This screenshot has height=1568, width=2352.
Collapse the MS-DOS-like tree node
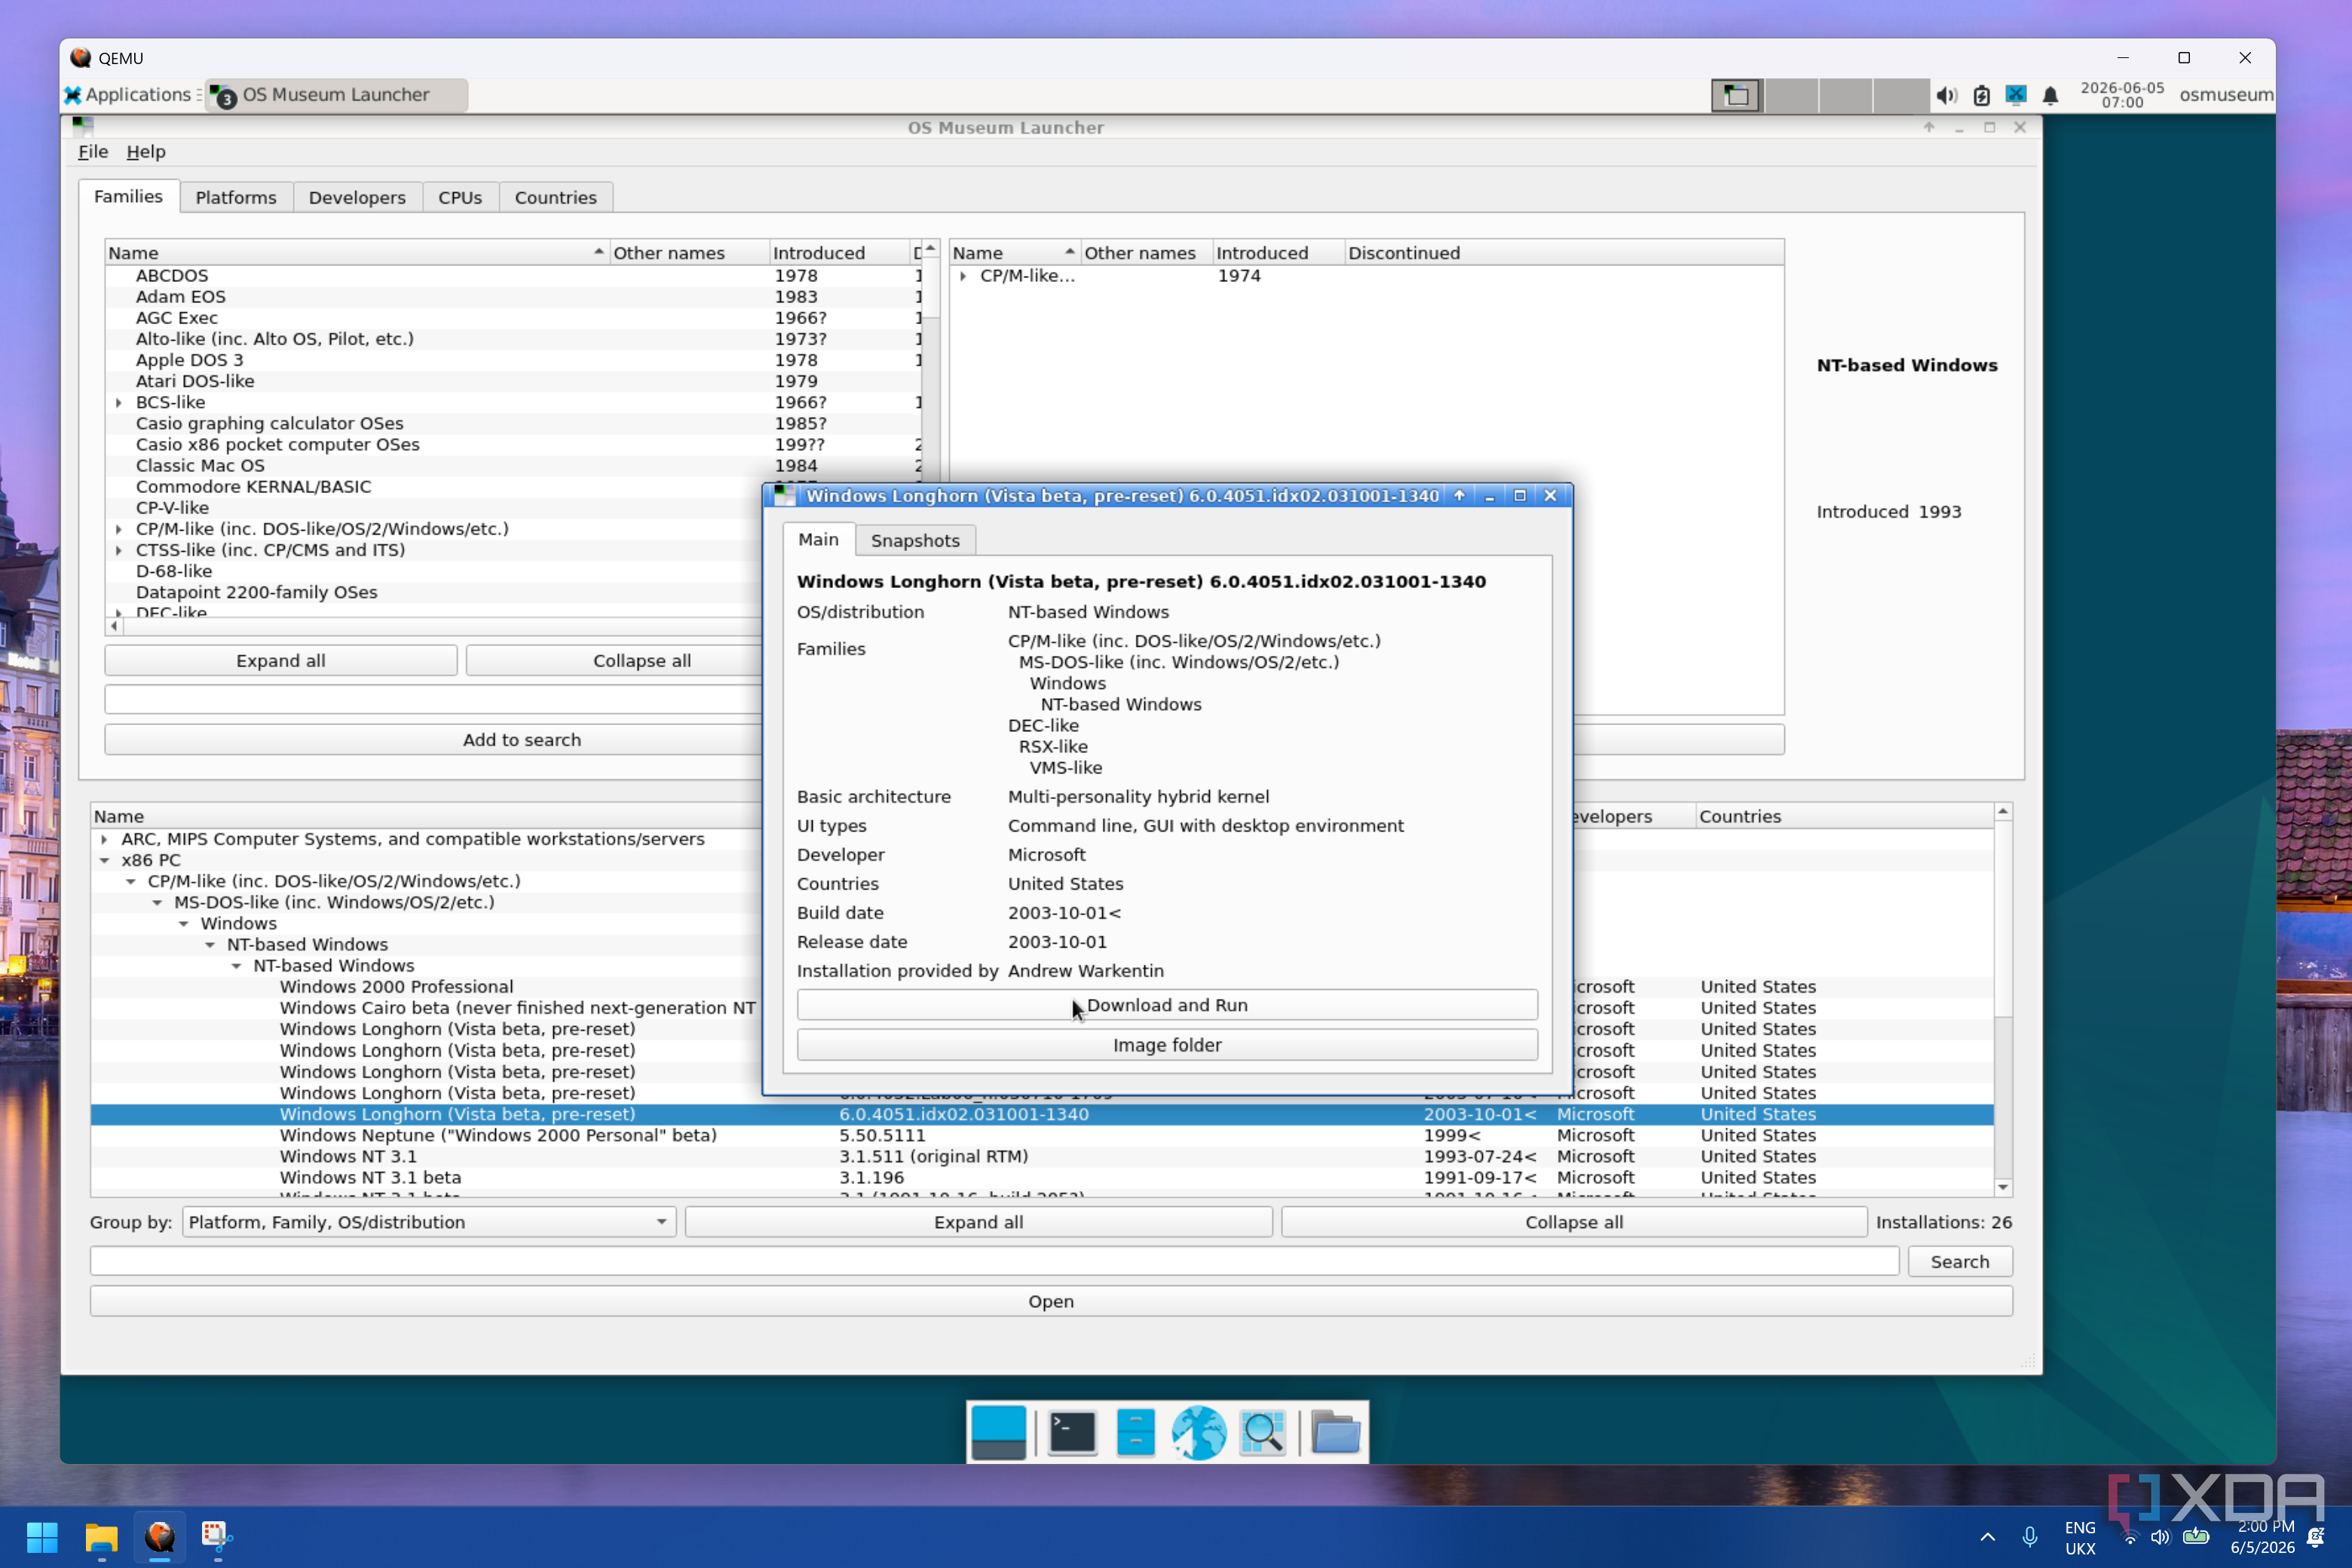tap(157, 902)
